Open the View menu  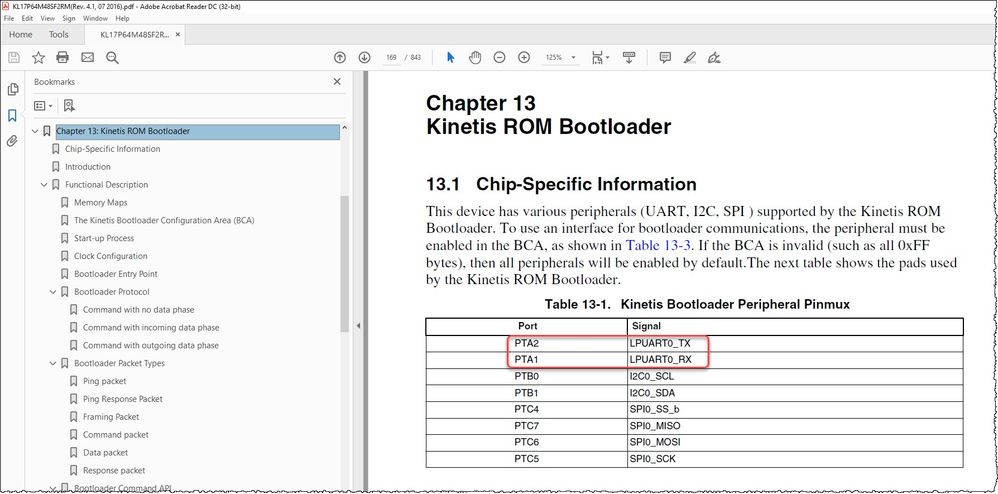pyautogui.click(x=48, y=18)
